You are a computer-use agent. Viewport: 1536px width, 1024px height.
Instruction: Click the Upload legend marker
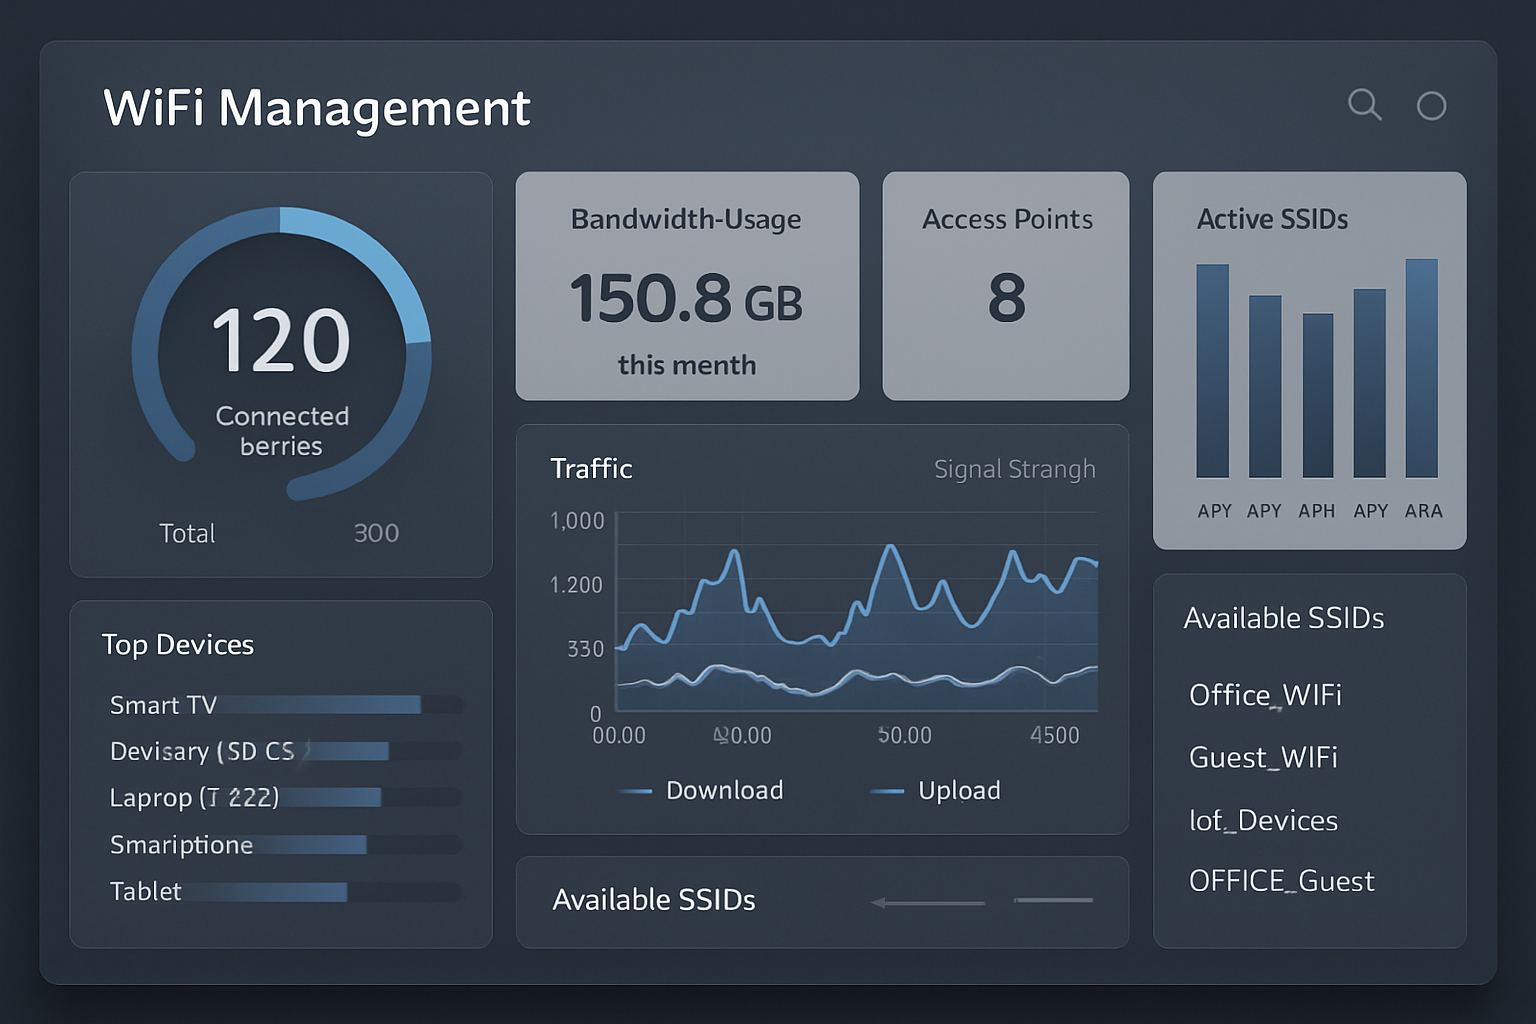(x=888, y=790)
